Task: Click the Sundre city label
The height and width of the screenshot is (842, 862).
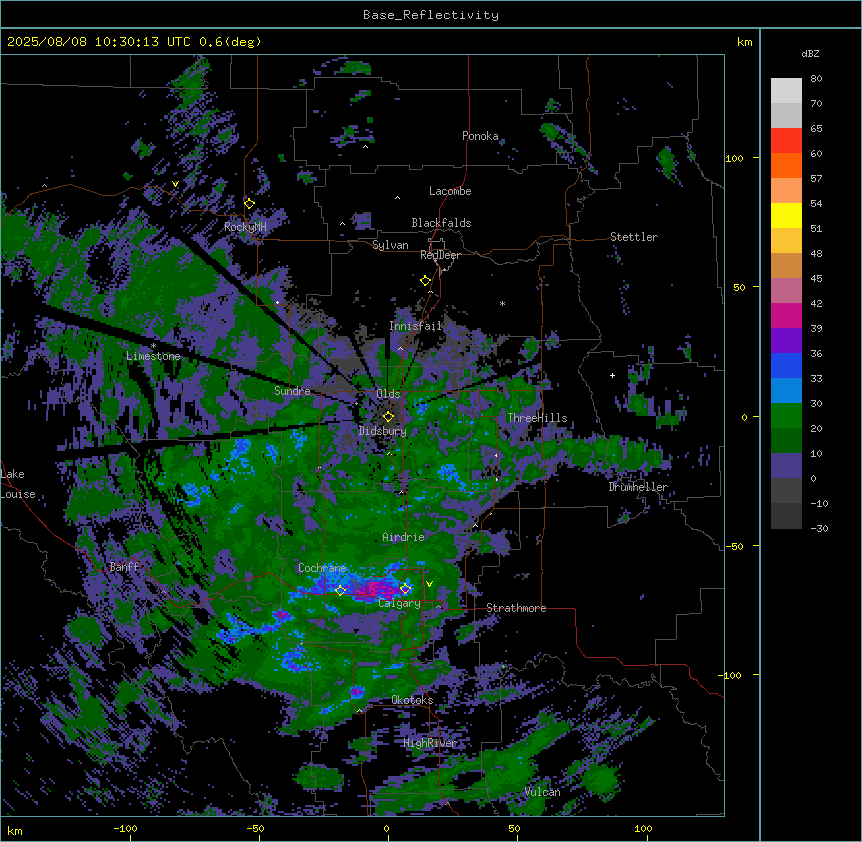Action: coord(292,391)
